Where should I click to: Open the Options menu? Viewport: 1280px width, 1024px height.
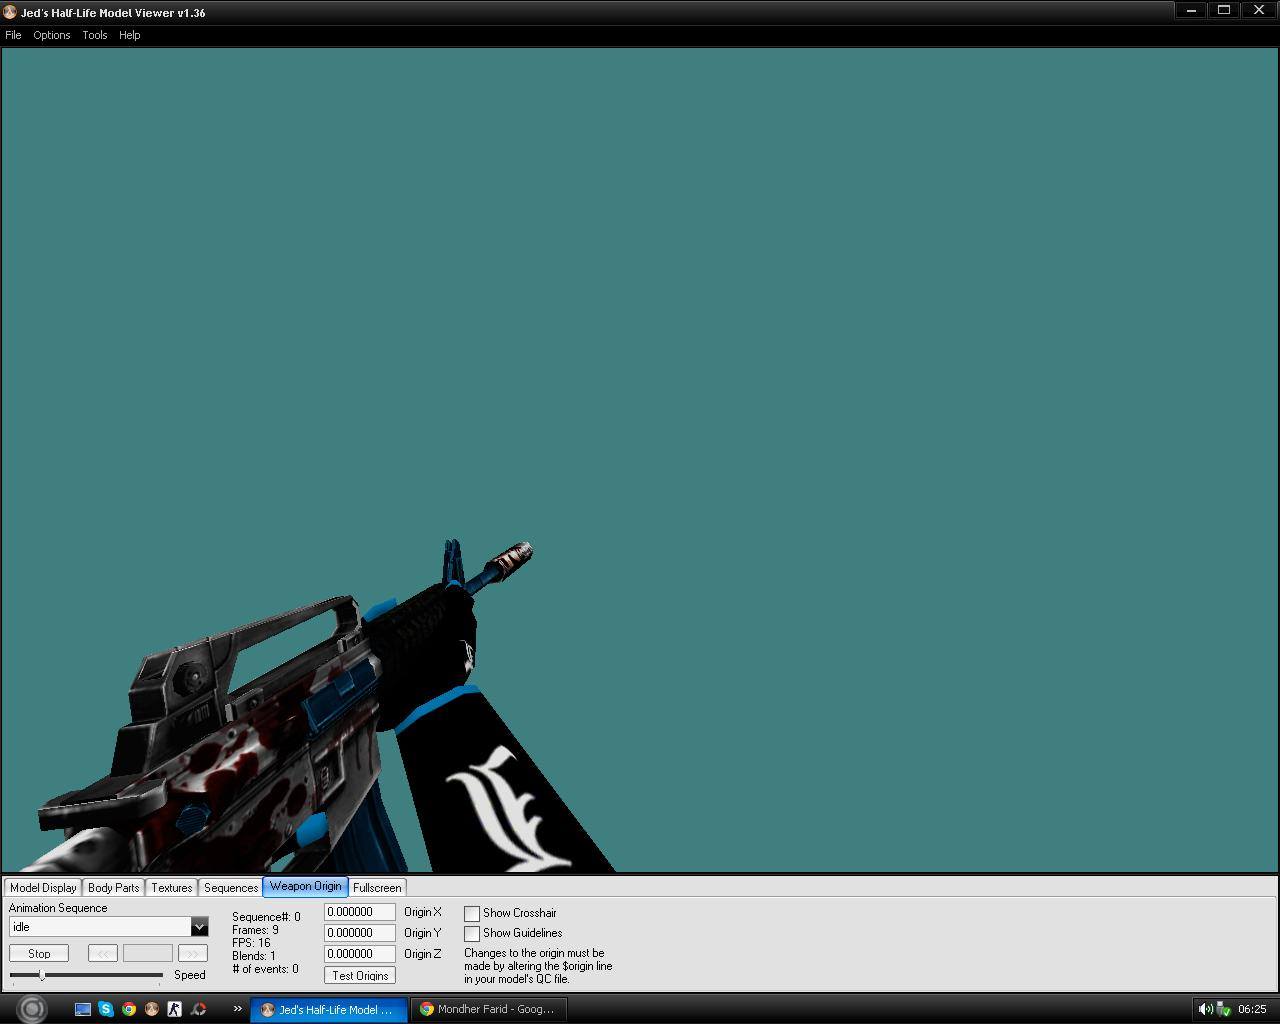coord(52,35)
